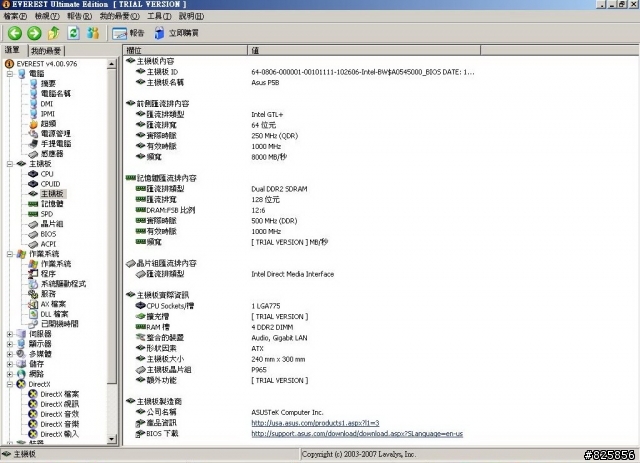Screen dimensions: 640x463
Task: Click the yellow up-level arrow icon
Action: 54,33
